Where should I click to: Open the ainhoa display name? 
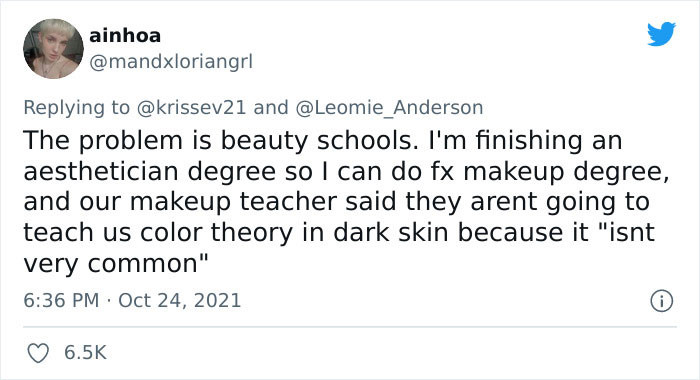(x=125, y=36)
